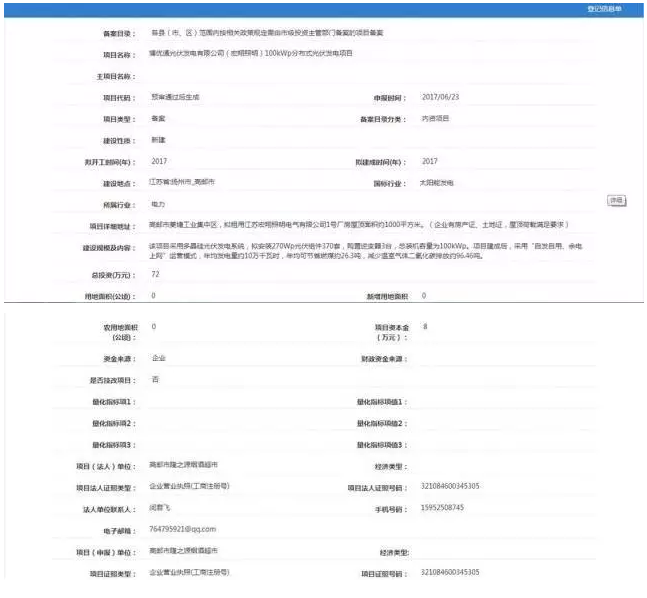The image size is (647, 598).
Task: Click the 项目类型 value 备案
Action: (158, 118)
